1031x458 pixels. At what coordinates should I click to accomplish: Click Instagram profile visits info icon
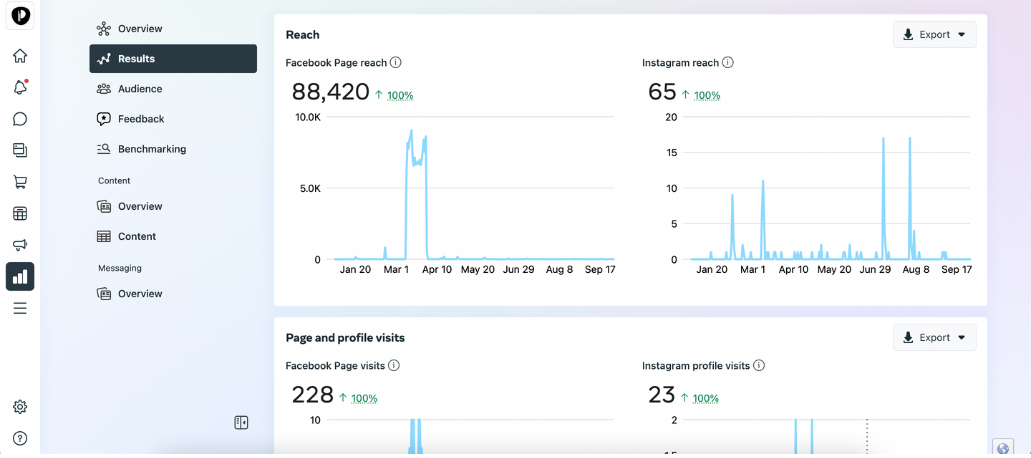point(759,365)
